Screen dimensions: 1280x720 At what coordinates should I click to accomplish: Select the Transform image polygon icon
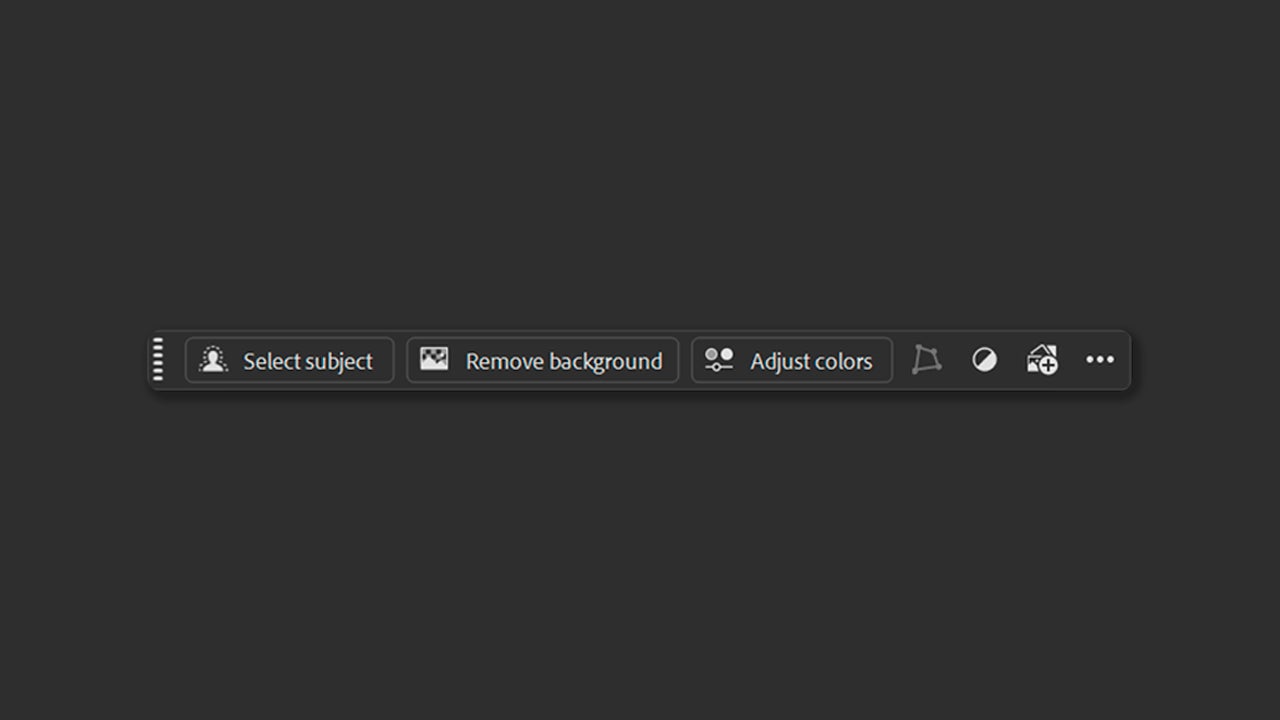926,360
